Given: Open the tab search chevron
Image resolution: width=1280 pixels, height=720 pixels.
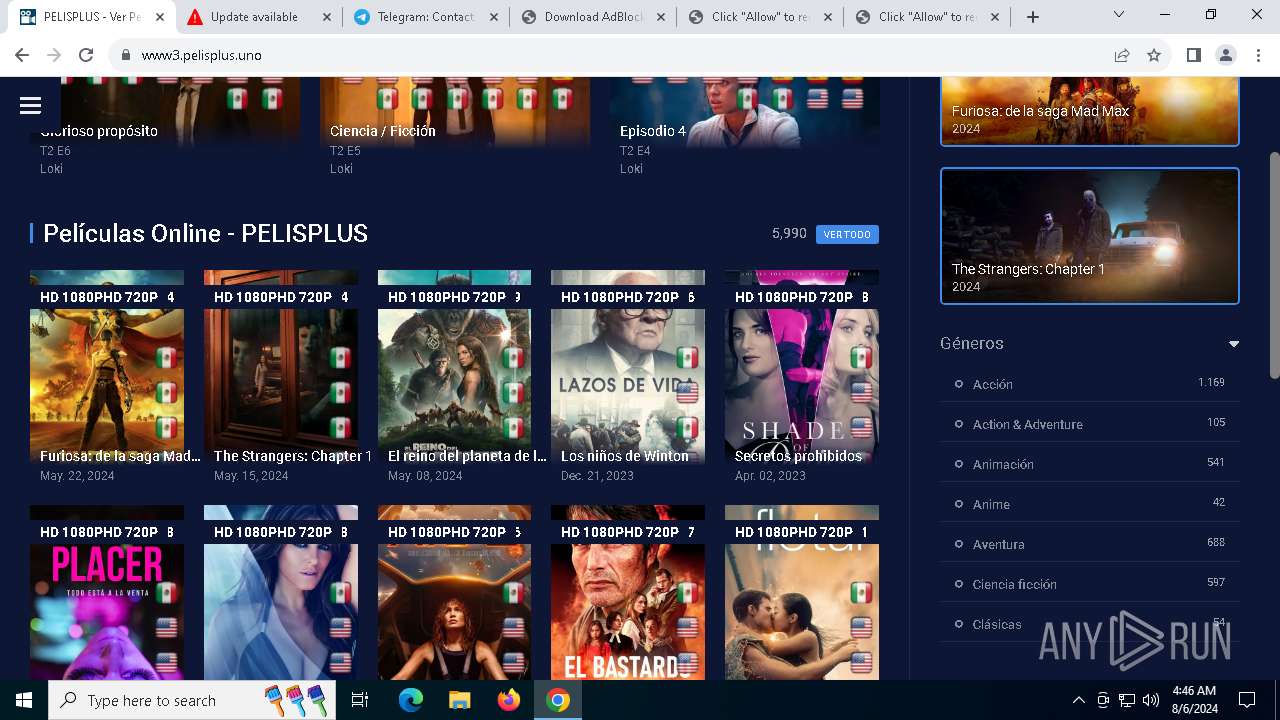Looking at the screenshot, I should point(1119,15).
